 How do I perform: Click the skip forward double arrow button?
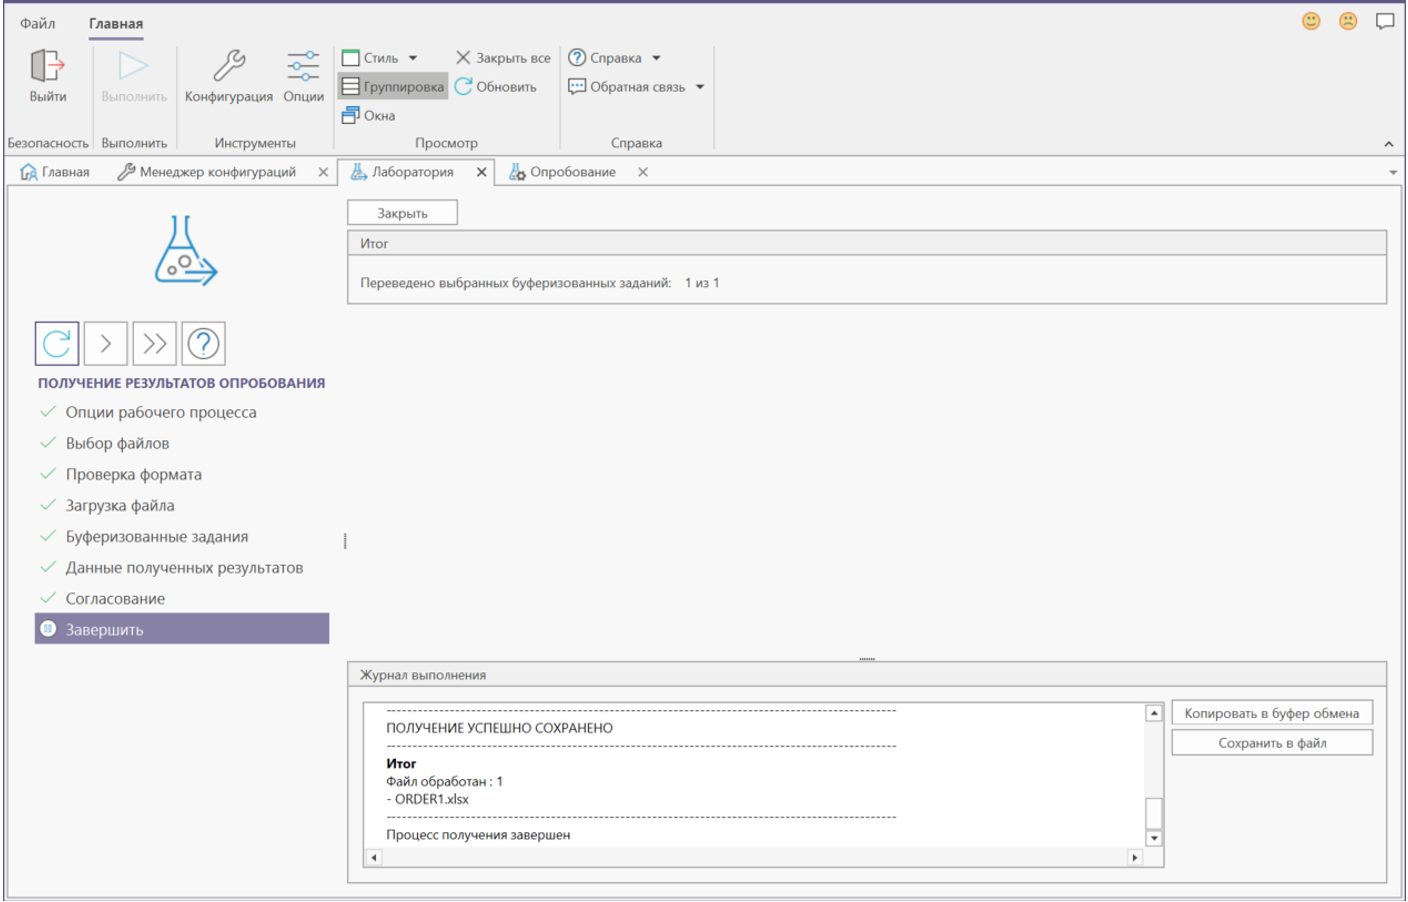[x=154, y=344]
